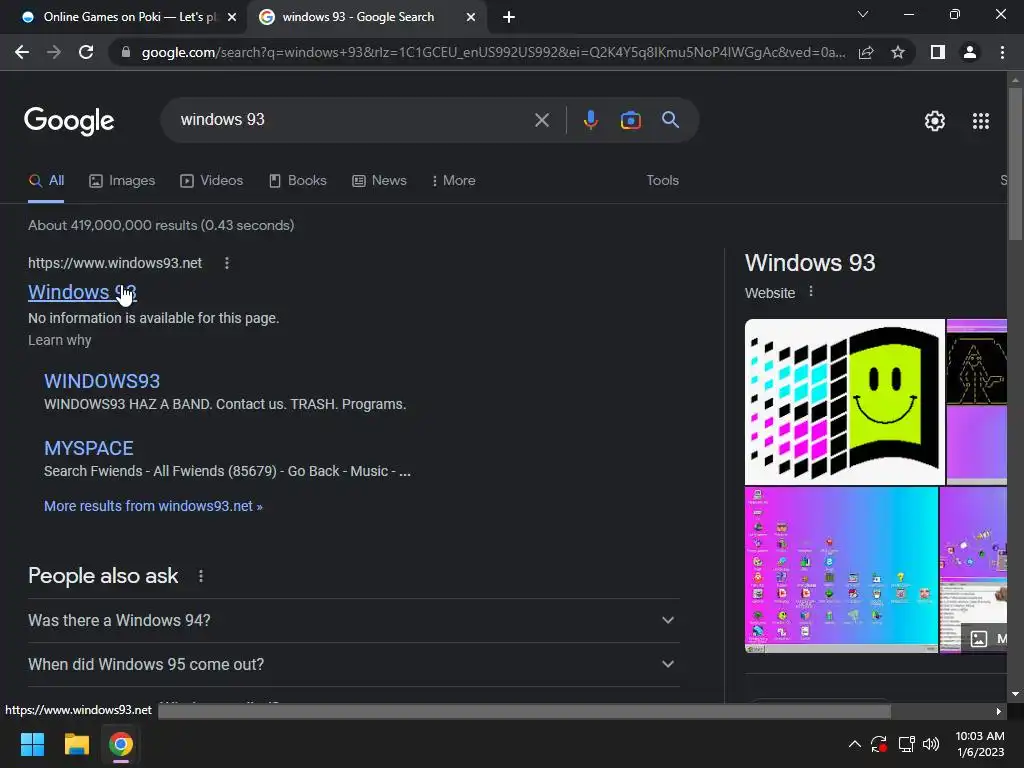Open Google quick settings gear
Viewport: 1024px width, 768px height.
coord(935,121)
